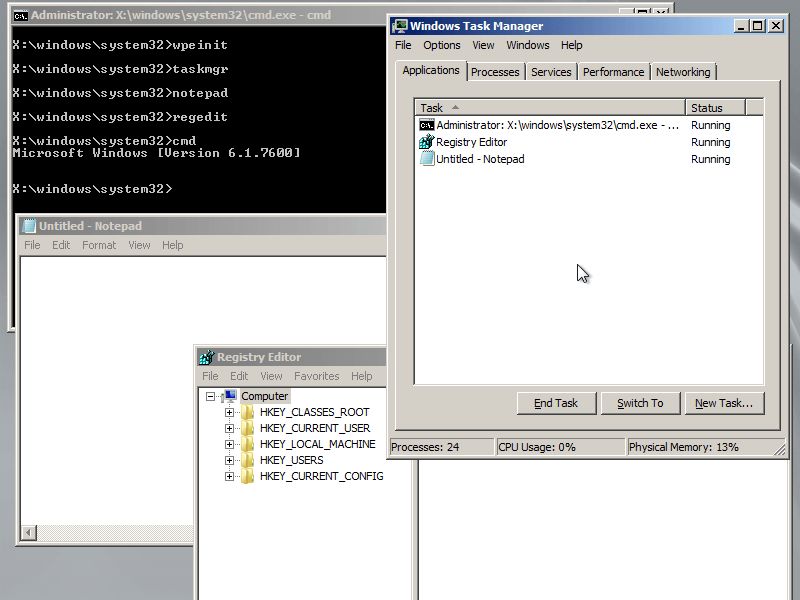Expand the HKEY_LOCAL_MACHINE tree node
800x600 pixels.
[x=230, y=444]
